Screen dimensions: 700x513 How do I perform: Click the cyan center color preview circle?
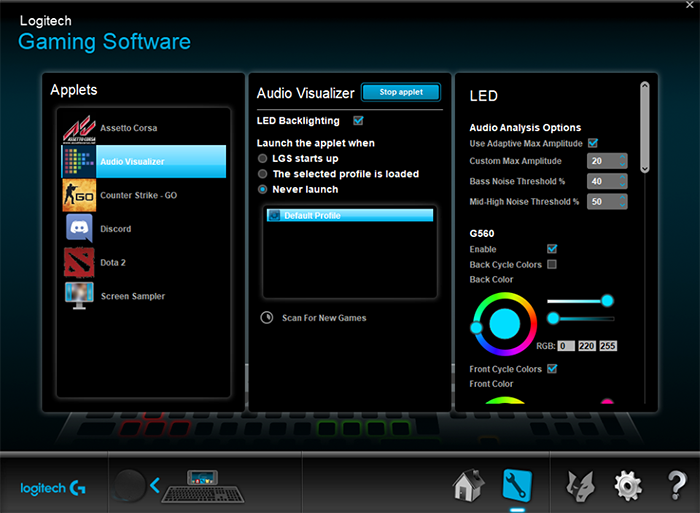(504, 324)
